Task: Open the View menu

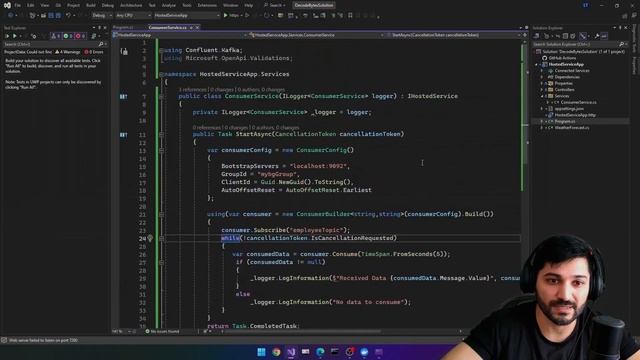Action: coord(44,5)
